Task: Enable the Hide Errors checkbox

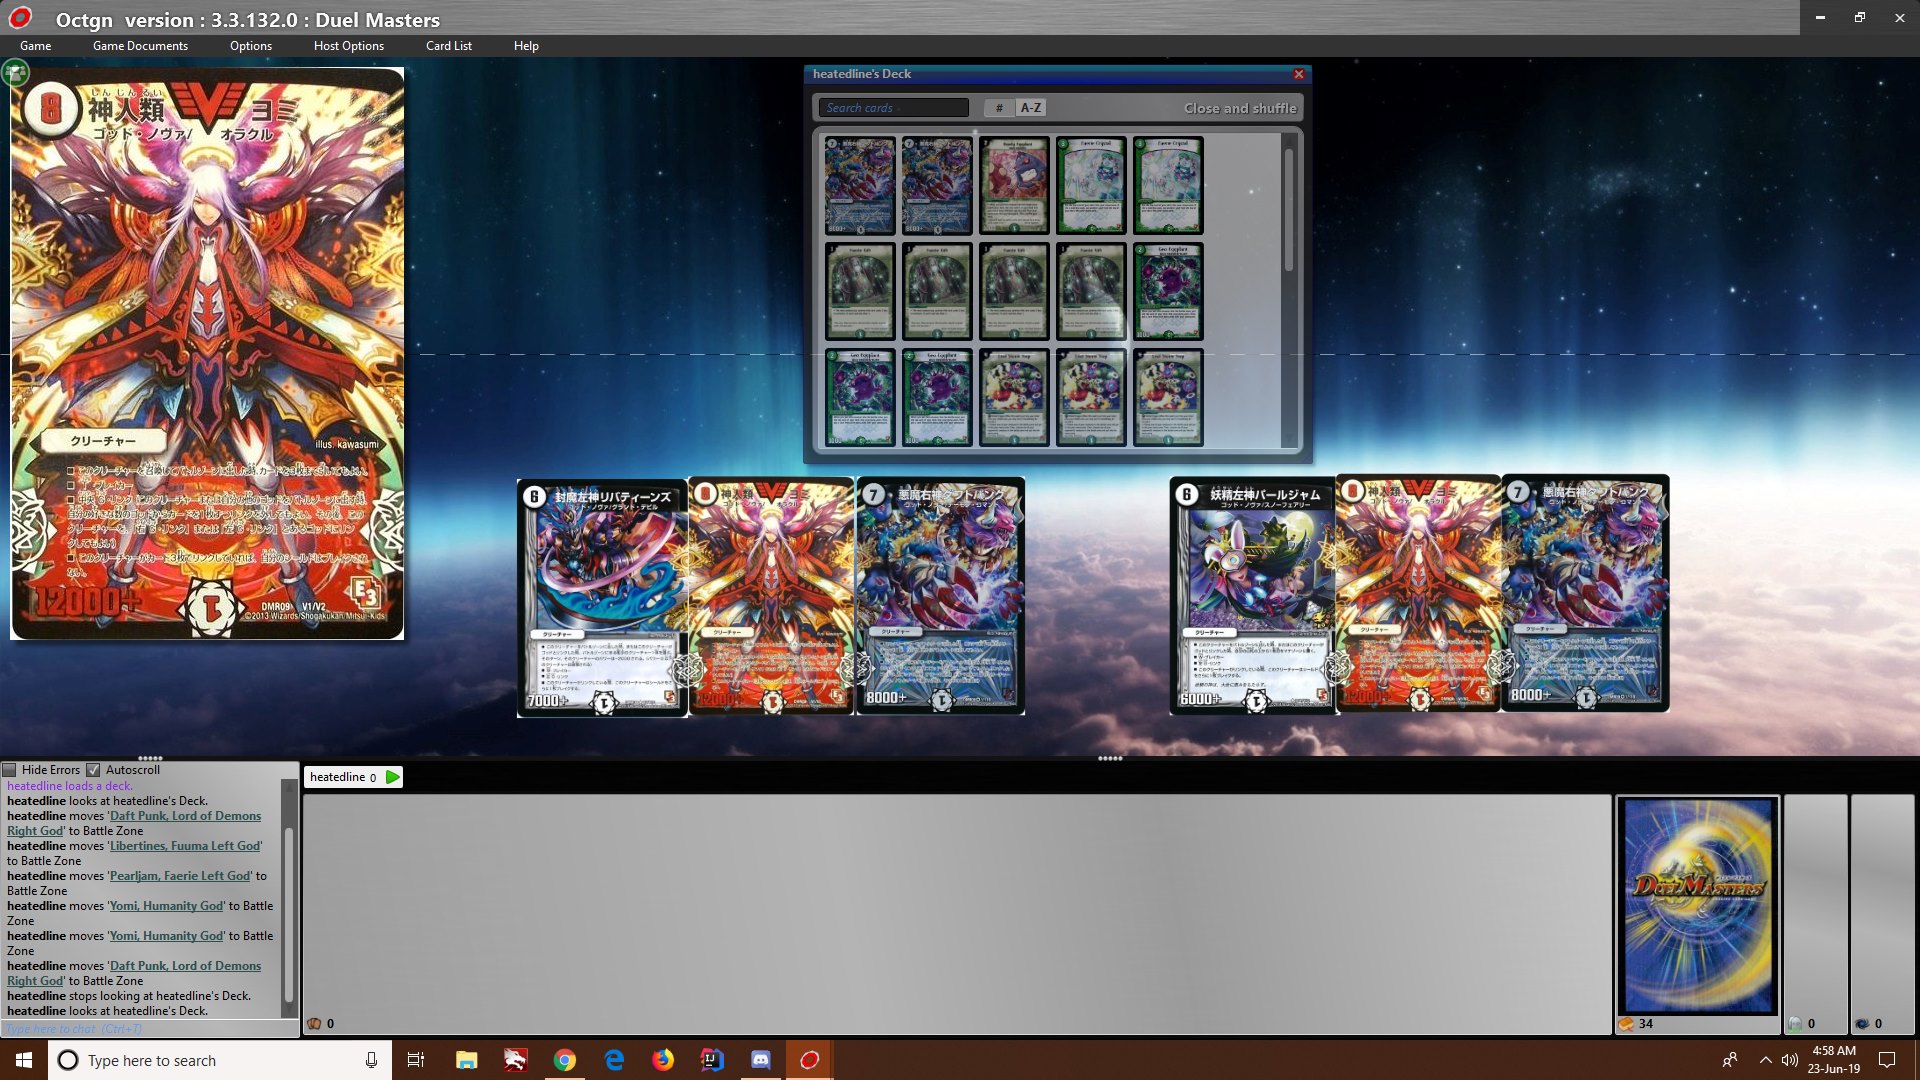Action: pyautogui.click(x=11, y=770)
